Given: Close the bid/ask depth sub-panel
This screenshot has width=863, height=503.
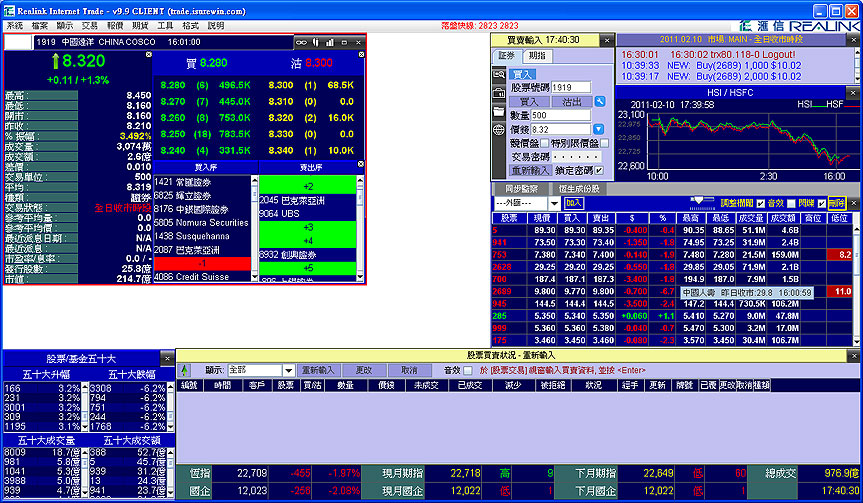Looking at the screenshot, I should click(361, 54).
